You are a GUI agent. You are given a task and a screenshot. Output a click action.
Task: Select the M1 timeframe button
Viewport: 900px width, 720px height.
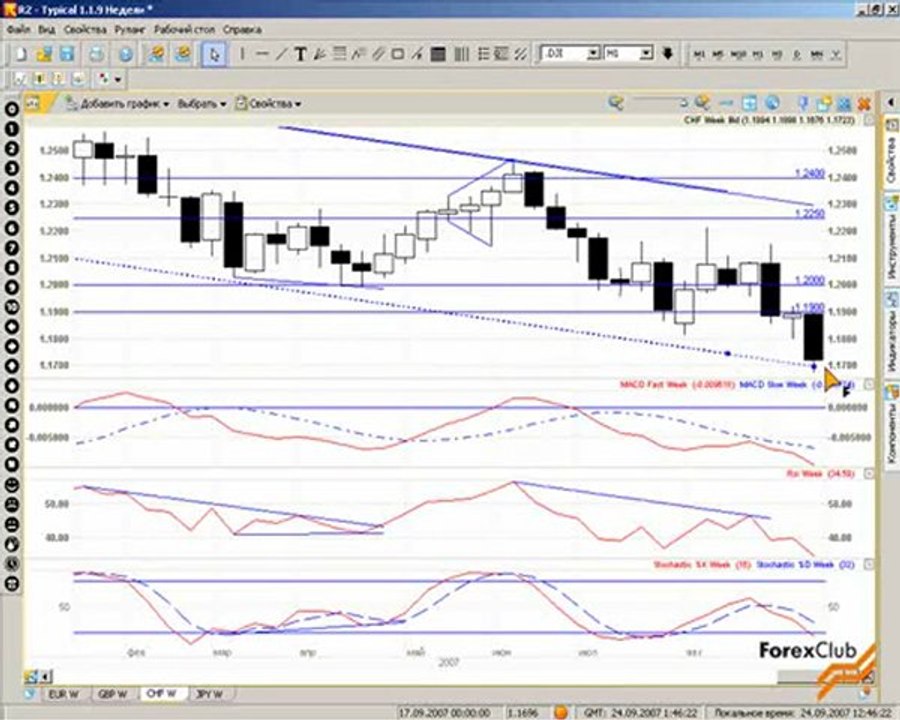[699, 55]
